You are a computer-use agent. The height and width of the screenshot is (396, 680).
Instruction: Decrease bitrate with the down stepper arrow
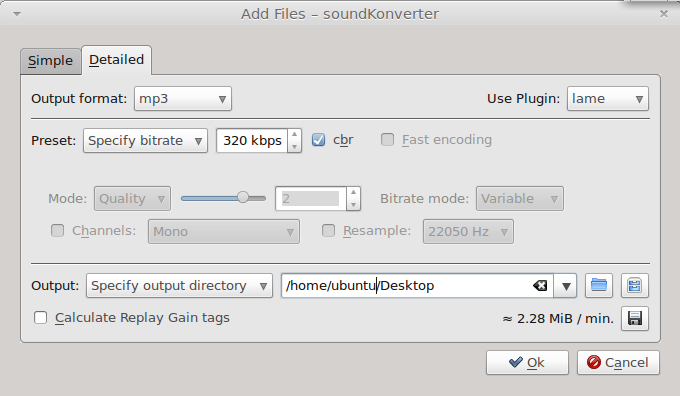[x=294, y=147]
